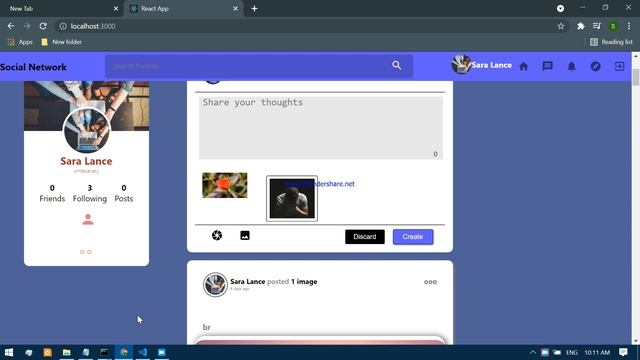The width and height of the screenshot is (640, 360).
Task: Click Sara Lance author name on post
Action: (x=247, y=281)
